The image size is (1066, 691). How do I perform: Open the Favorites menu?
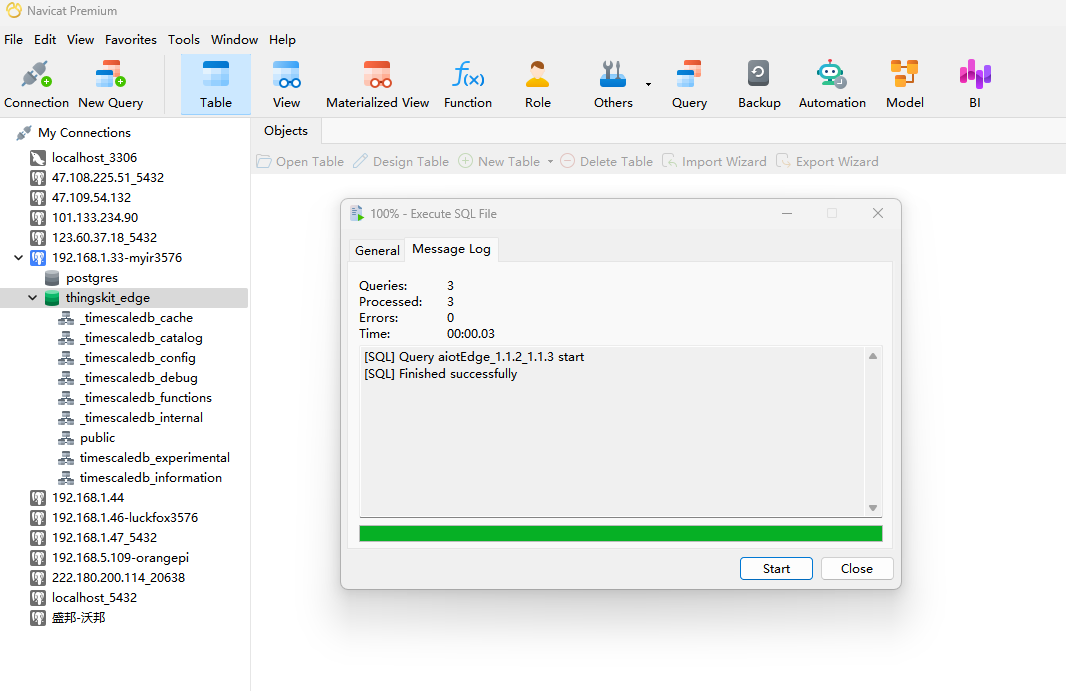(131, 39)
